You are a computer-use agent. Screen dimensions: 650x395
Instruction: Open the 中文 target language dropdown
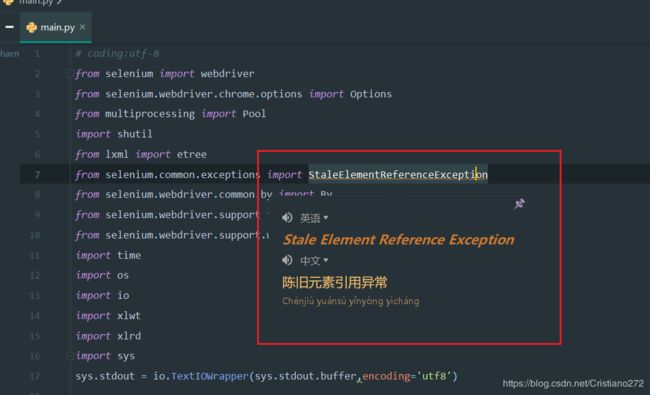click(x=314, y=260)
